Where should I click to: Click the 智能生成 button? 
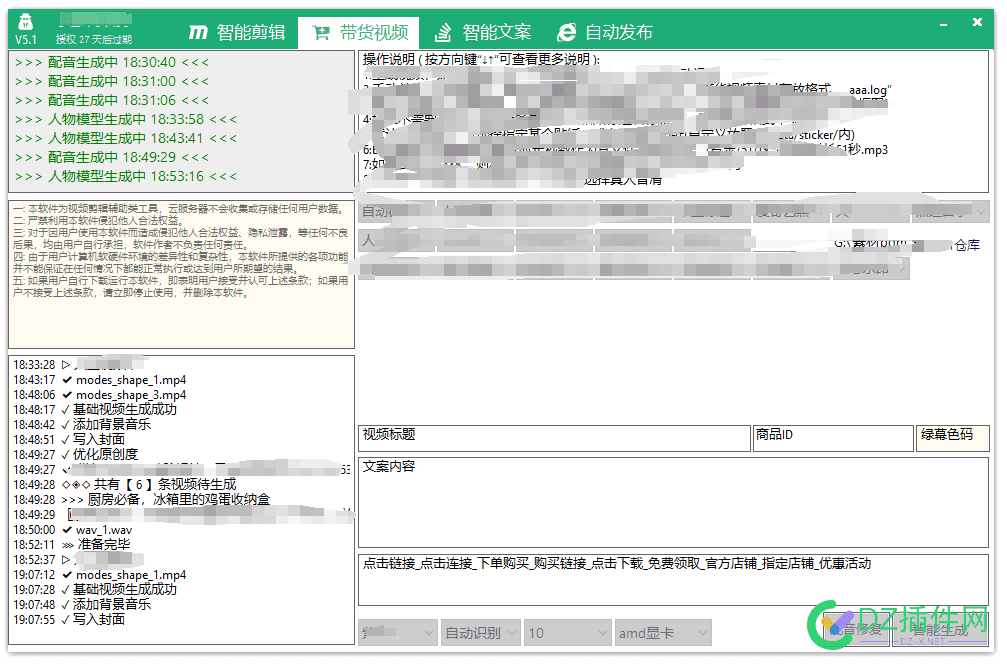click(941, 630)
